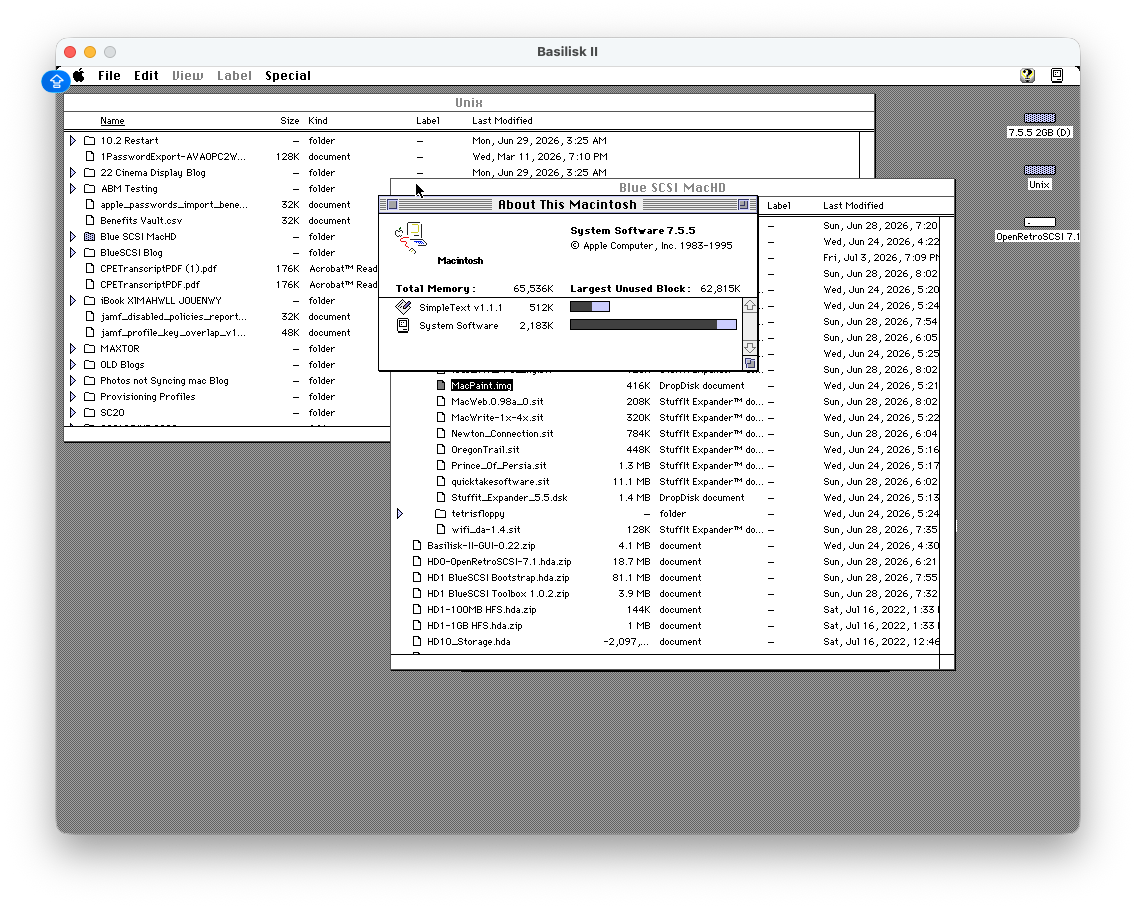Screen dimensions: 1136x908
Task: Expand the Provisioning Profiles folder
Action: click(73, 396)
